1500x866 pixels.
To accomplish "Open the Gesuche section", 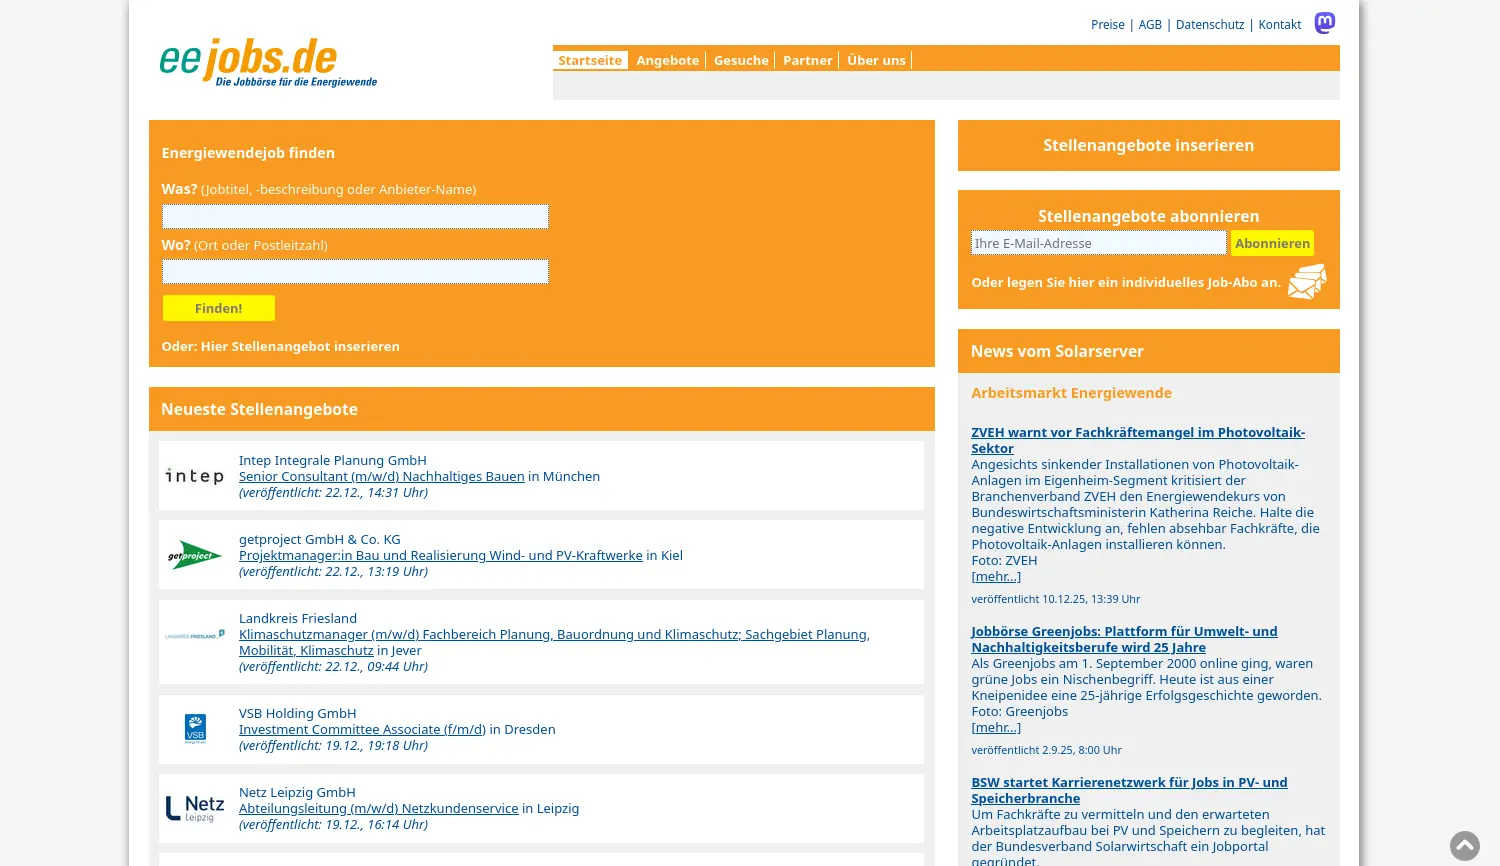I will (x=741, y=60).
